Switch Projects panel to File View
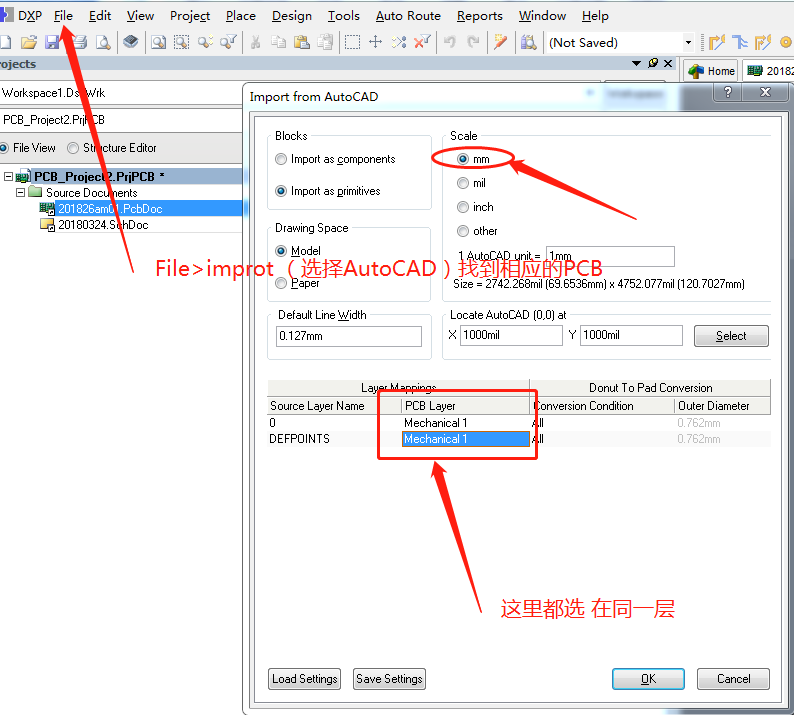Screen dimensions: 794x715 coord(4,148)
